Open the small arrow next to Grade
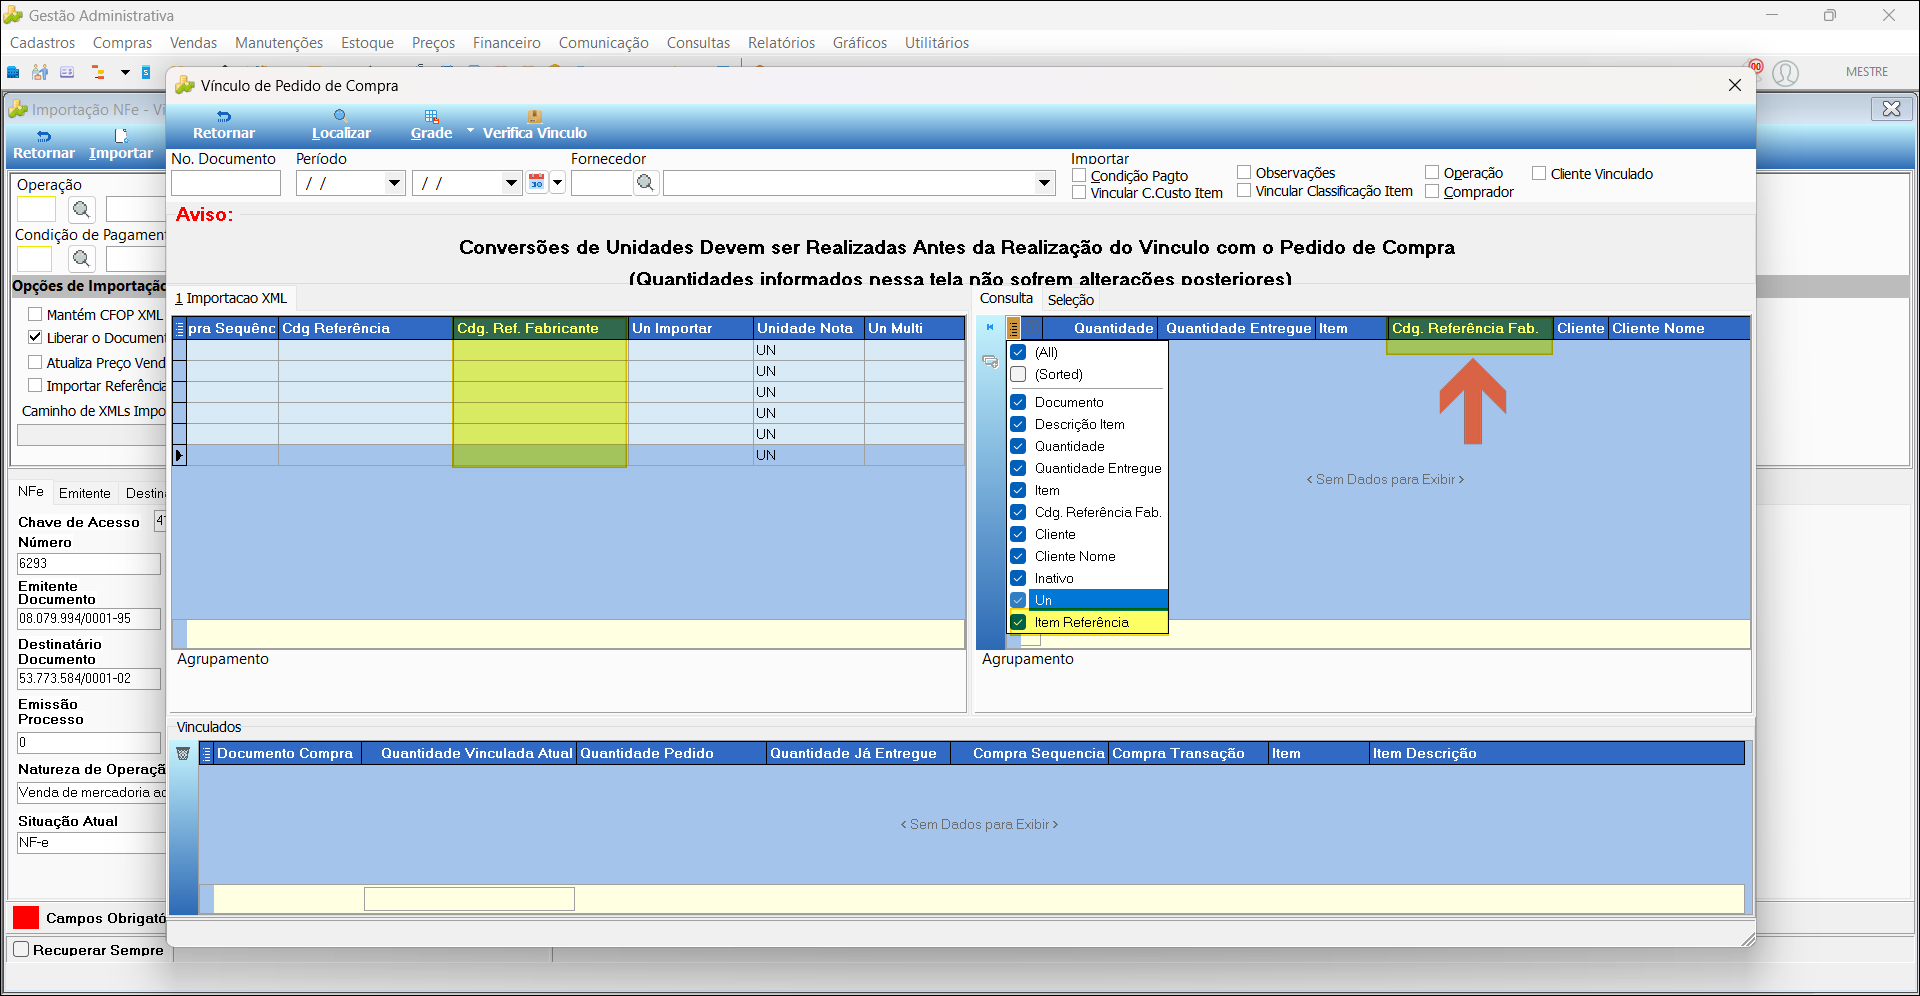 470,130
